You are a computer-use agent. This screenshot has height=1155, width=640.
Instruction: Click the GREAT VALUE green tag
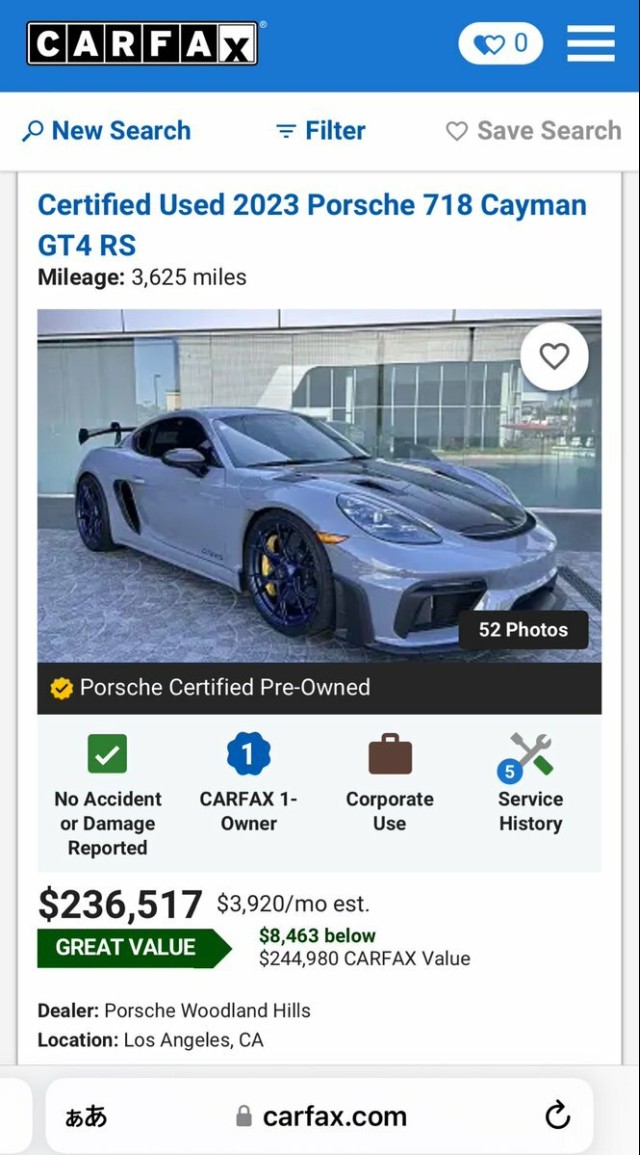coord(134,947)
